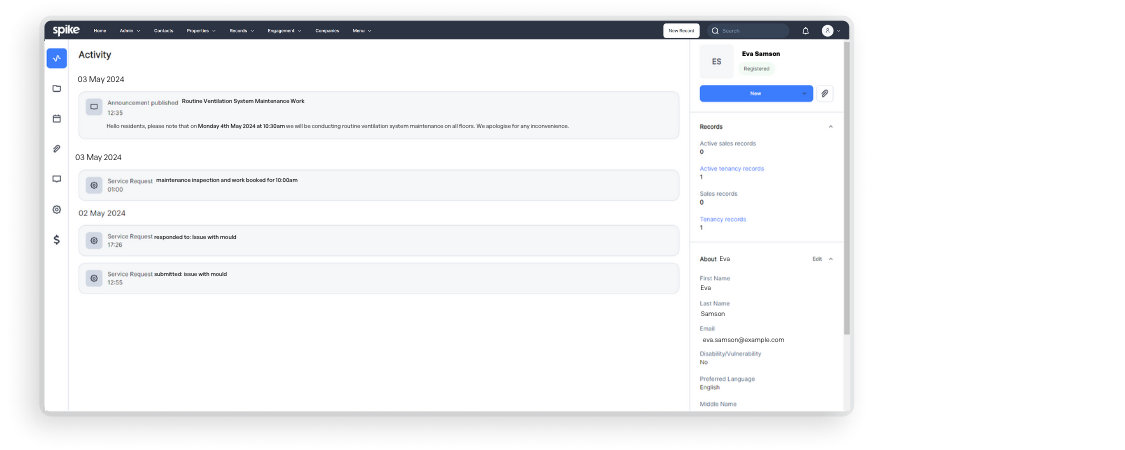The width and height of the screenshot is (1125, 450).
Task: Open the notifications bell
Action: tap(806, 31)
